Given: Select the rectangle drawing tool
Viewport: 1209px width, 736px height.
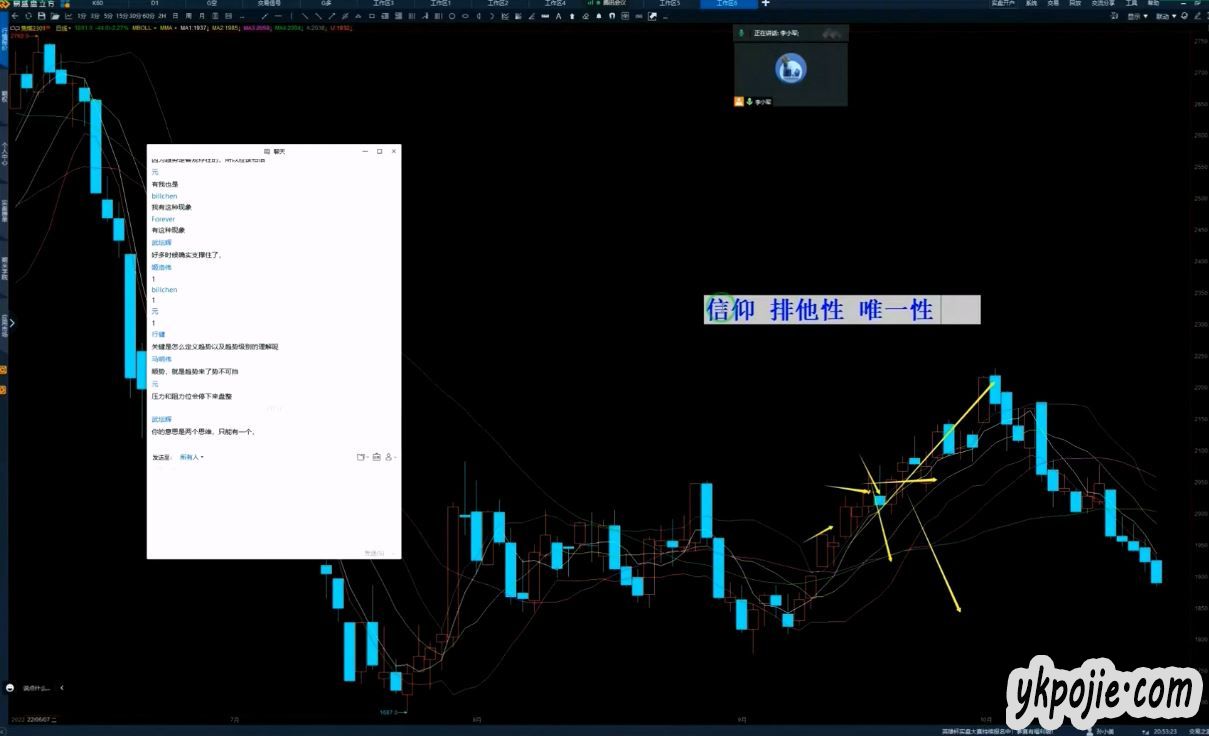Looking at the screenshot, I should (x=372, y=16).
